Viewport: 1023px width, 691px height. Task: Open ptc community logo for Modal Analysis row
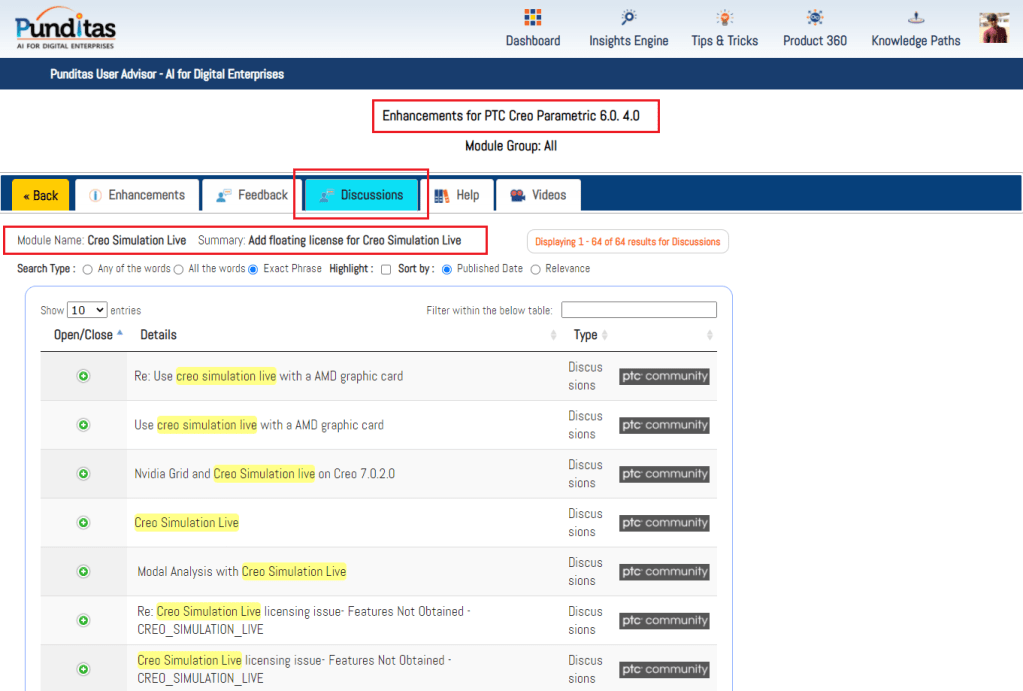[664, 572]
